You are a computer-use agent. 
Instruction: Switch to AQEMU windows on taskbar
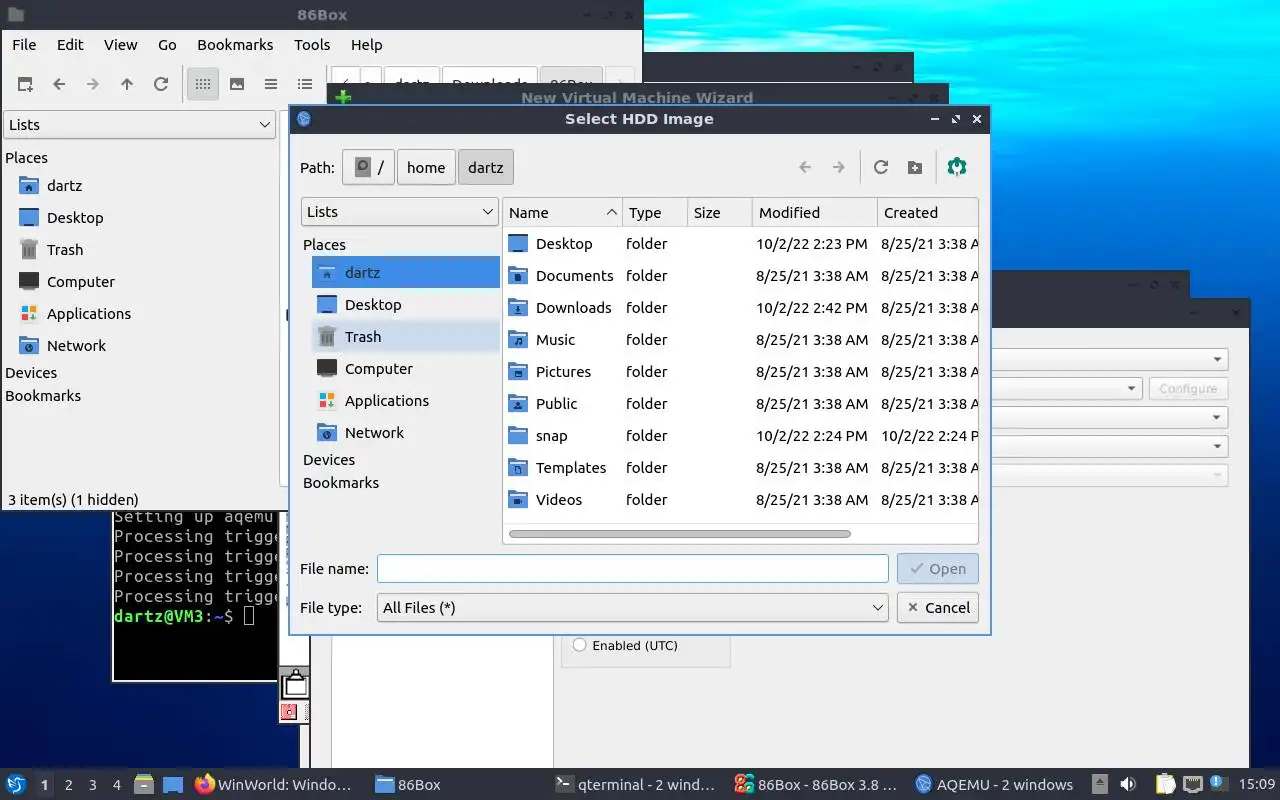(x=994, y=784)
